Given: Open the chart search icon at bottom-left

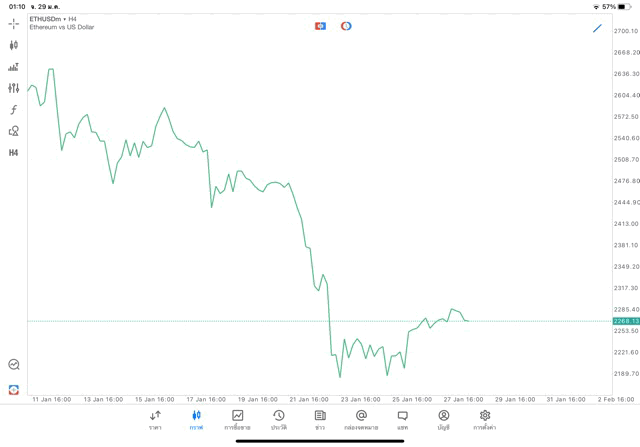Looking at the screenshot, I should (x=14, y=365).
